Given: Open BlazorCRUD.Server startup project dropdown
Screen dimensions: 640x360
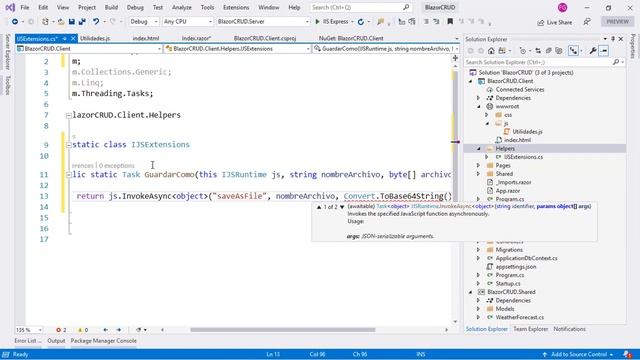Looking at the screenshot, I should point(263,22).
